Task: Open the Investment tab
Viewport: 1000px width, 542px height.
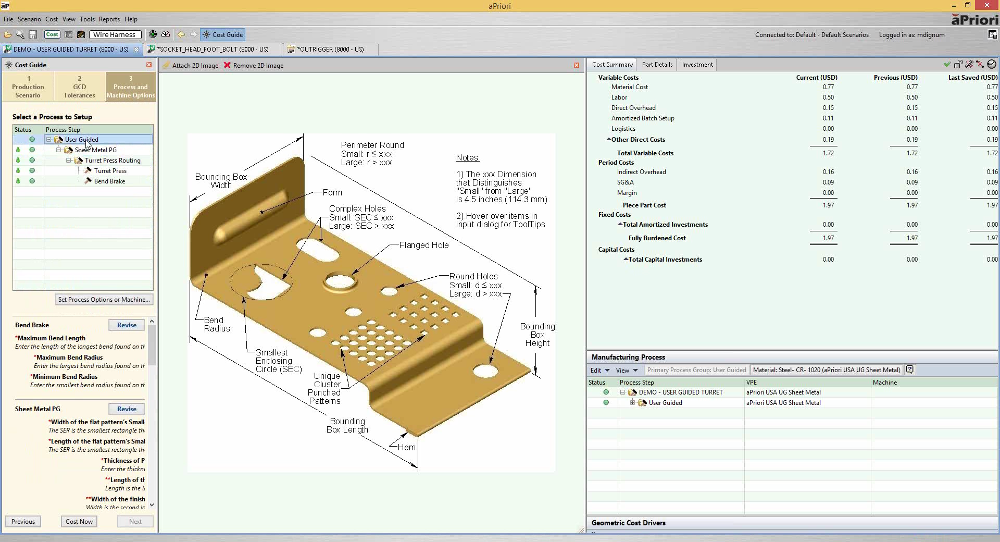Action: click(x=698, y=64)
